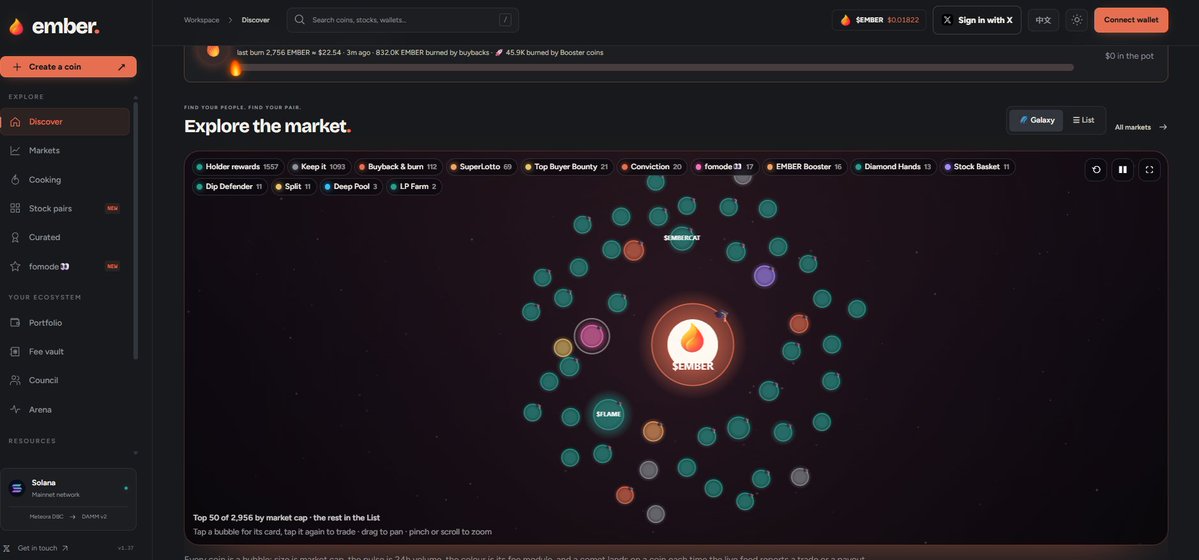Filter by LP Farm chip

414,187
